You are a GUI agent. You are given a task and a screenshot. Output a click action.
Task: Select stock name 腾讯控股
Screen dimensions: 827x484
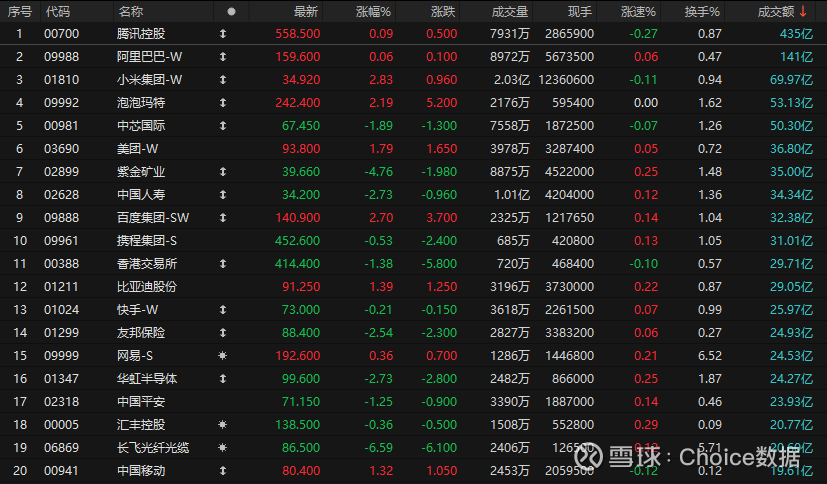pyautogui.click(x=141, y=34)
